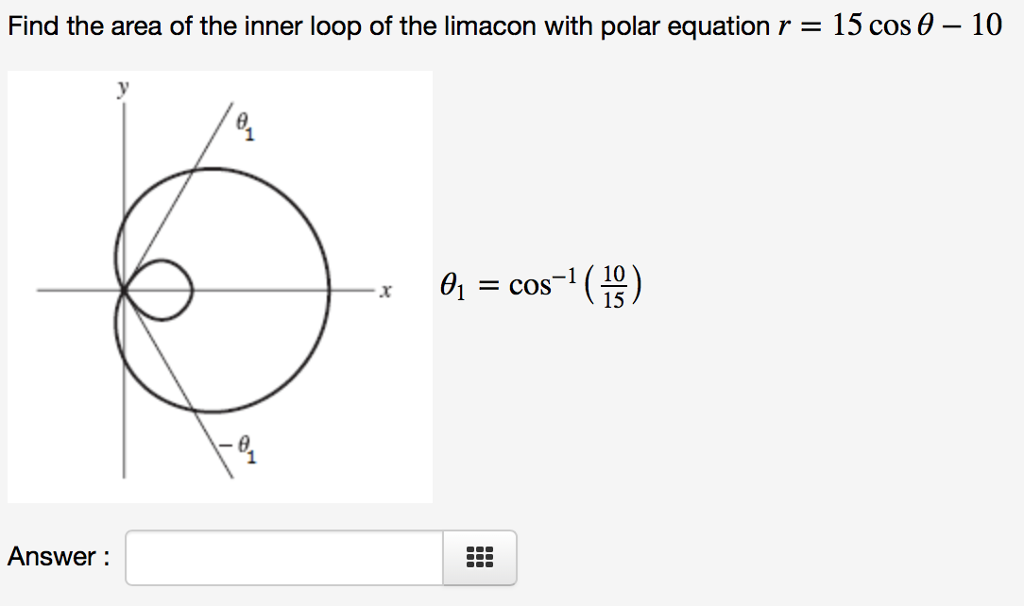Click the outer loop's rightmost x-axis crossing

pos(328,290)
